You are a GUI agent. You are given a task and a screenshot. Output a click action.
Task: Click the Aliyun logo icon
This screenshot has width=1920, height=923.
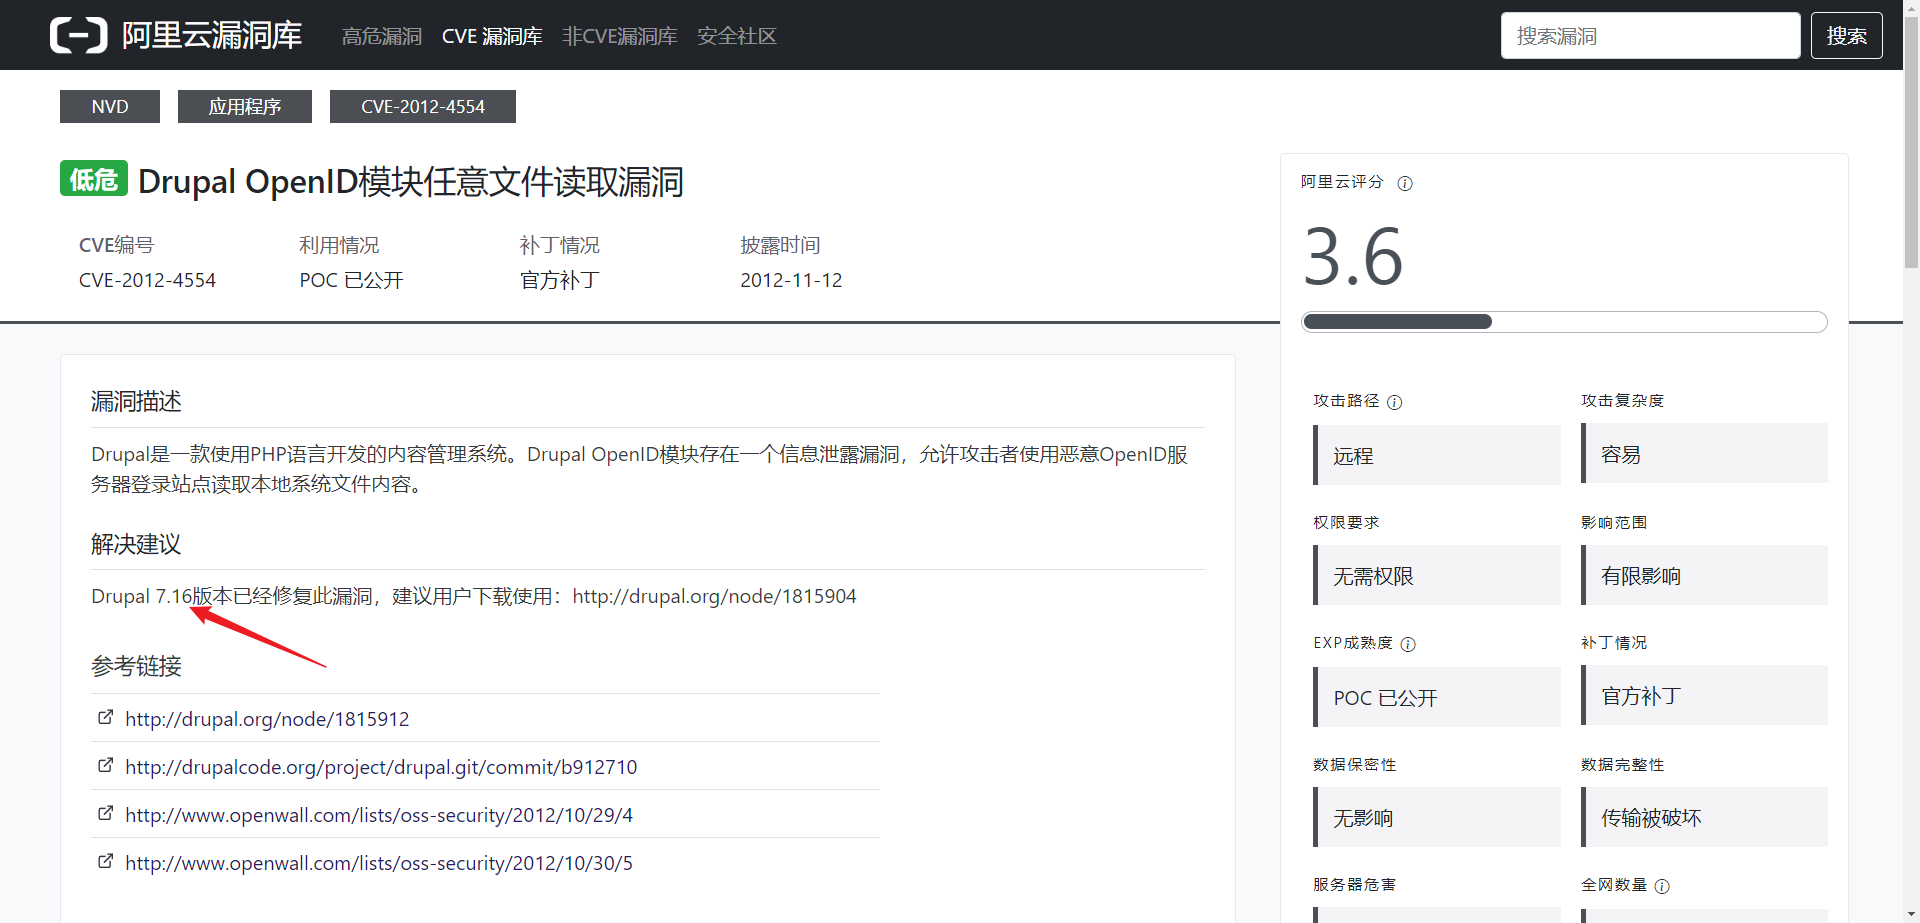tap(78, 35)
